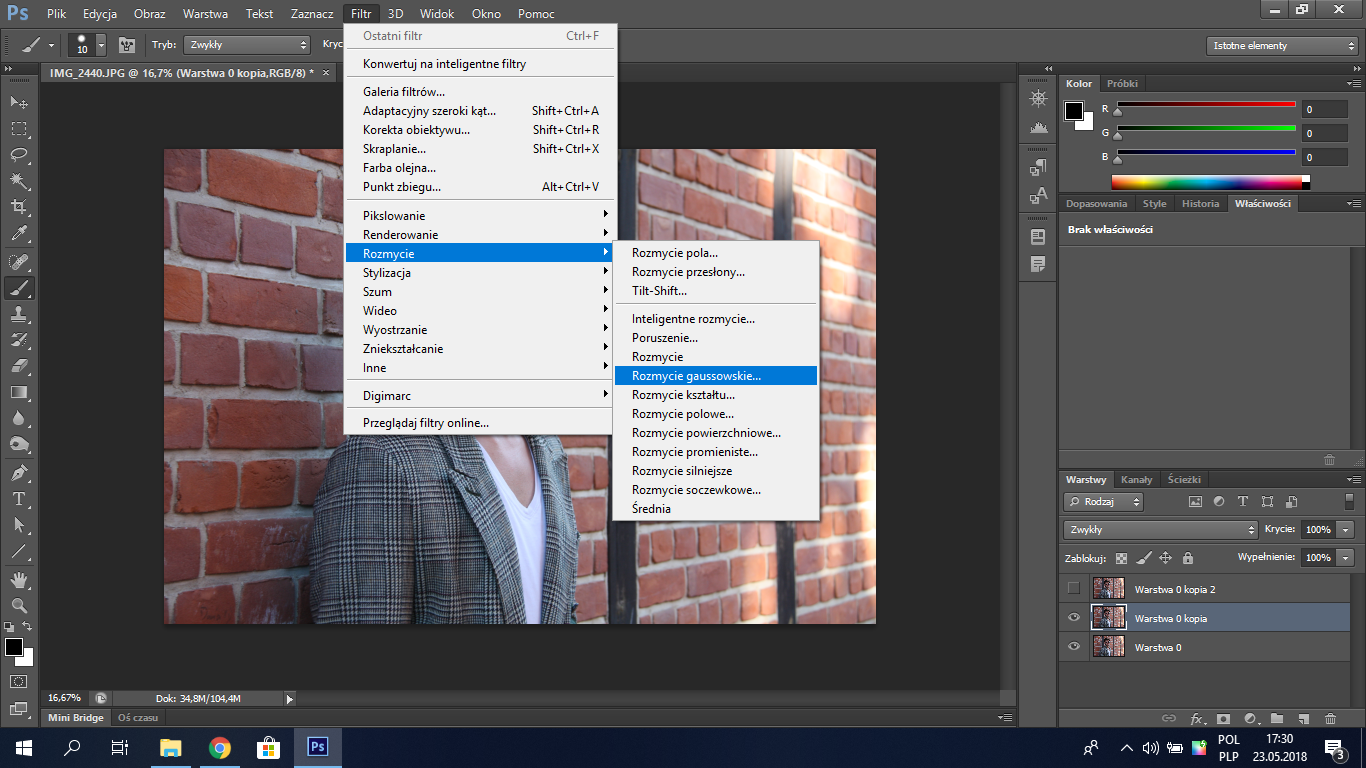Viewport: 1366px width, 768px height.
Task: Show the hidden Warstwa 0 kopia 2 layer
Action: 1074,589
